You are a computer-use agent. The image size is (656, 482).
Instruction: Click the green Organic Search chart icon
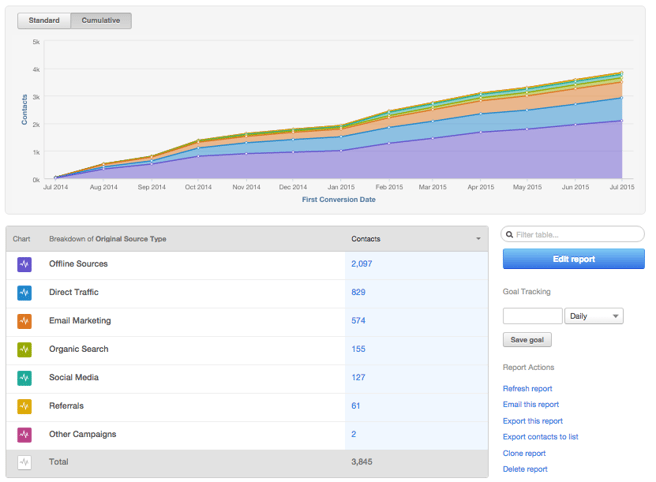pos(25,350)
